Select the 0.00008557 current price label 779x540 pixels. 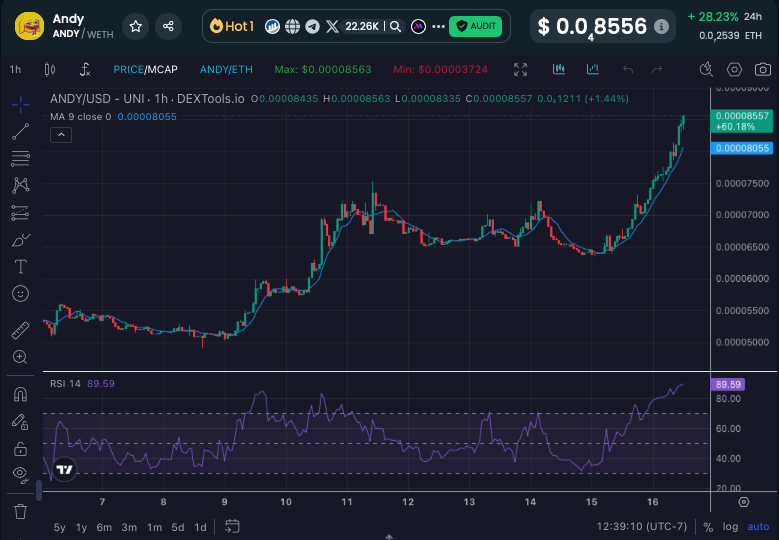(742, 121)
